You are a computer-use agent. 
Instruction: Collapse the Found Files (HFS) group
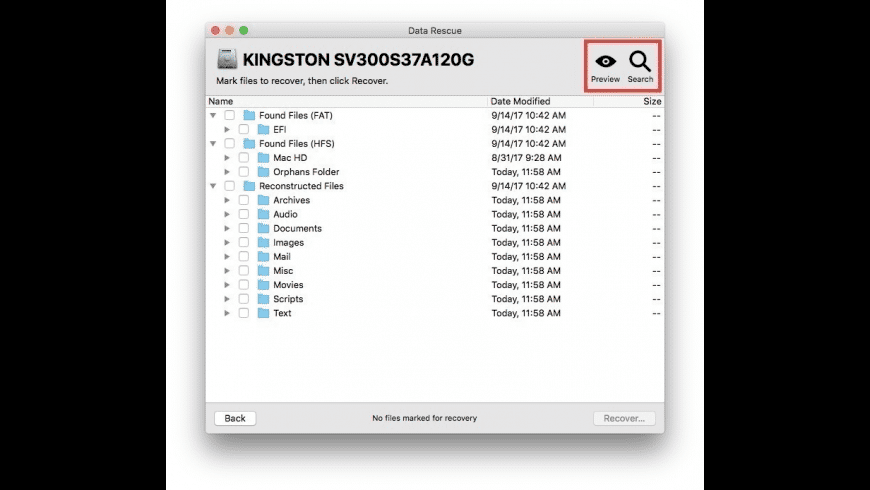coord(213,144)
